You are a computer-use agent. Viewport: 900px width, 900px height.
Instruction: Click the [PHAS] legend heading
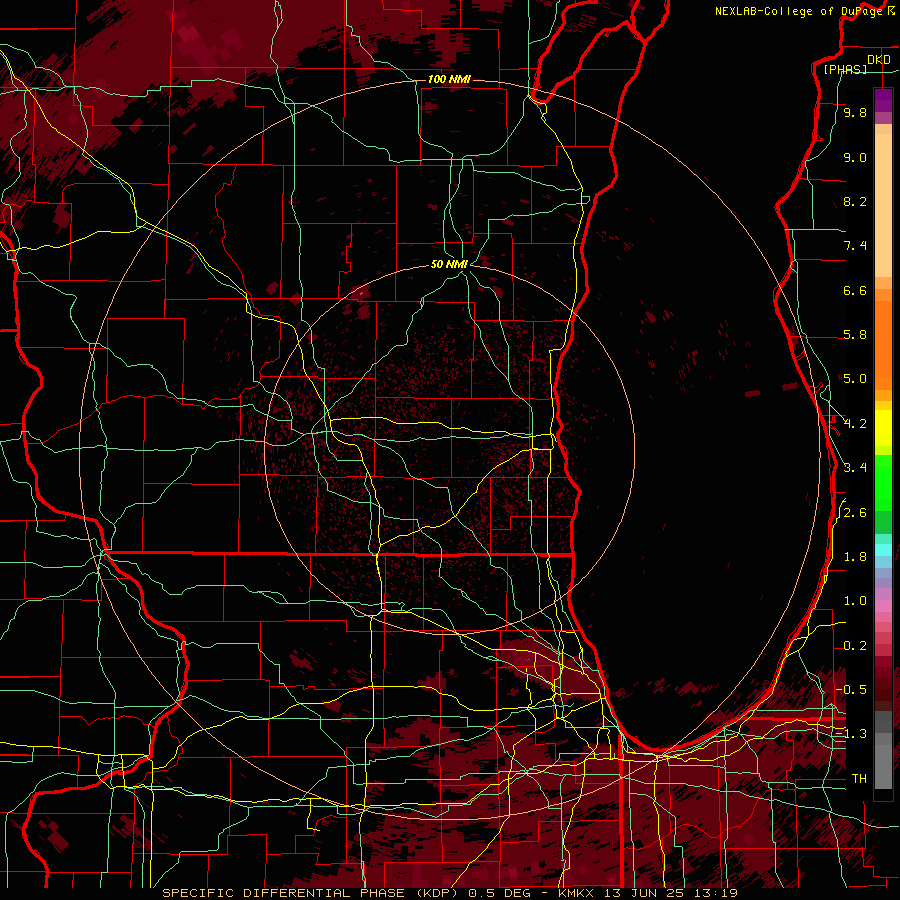pos(845,70)
